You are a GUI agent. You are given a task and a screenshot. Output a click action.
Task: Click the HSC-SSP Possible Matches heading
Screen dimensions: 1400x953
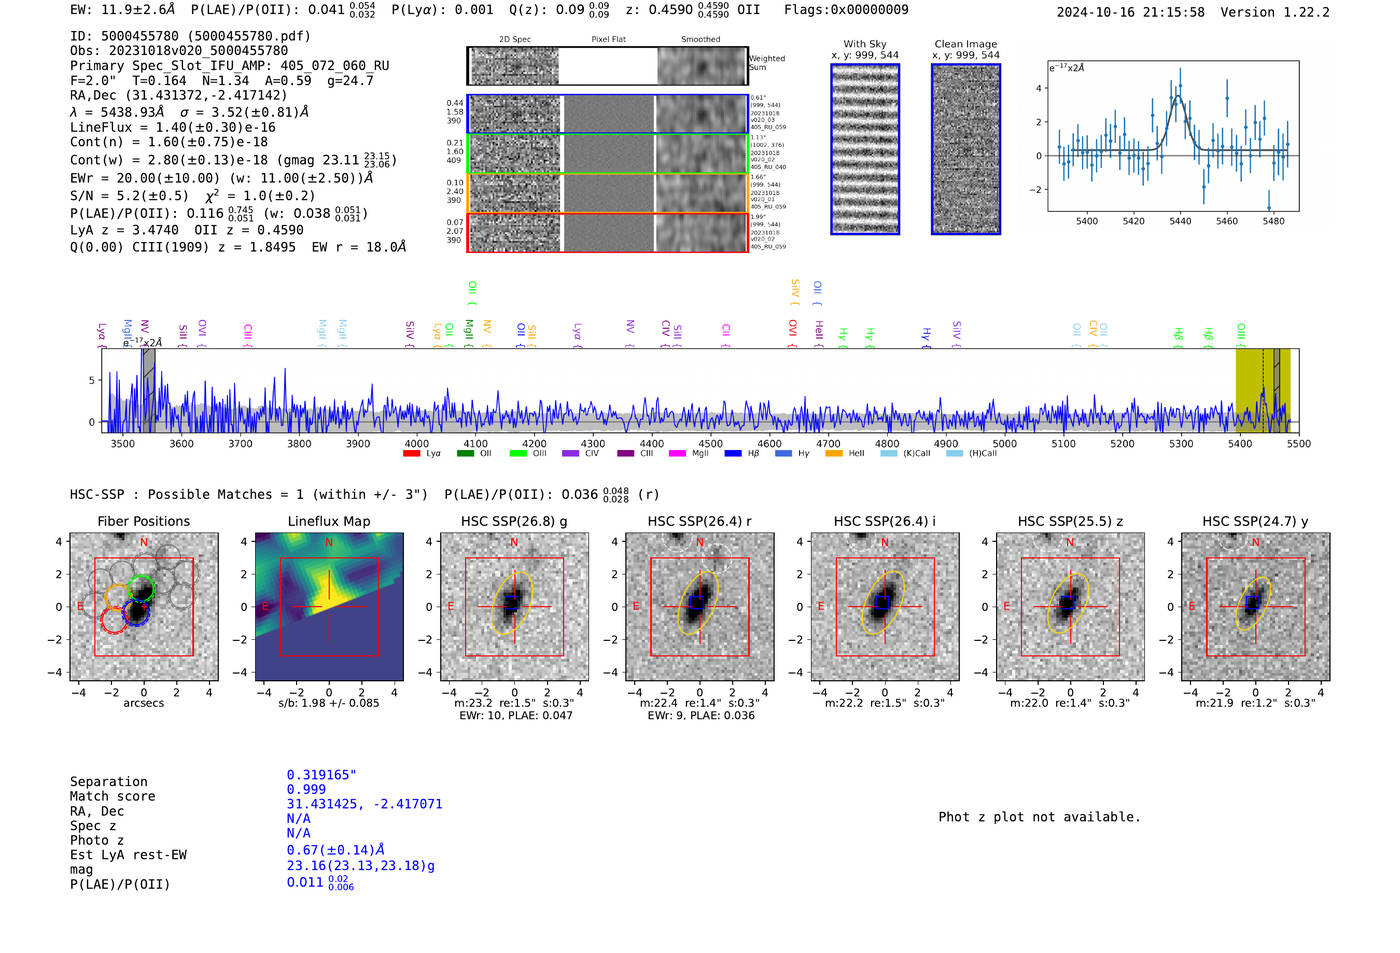click(249, 494)
